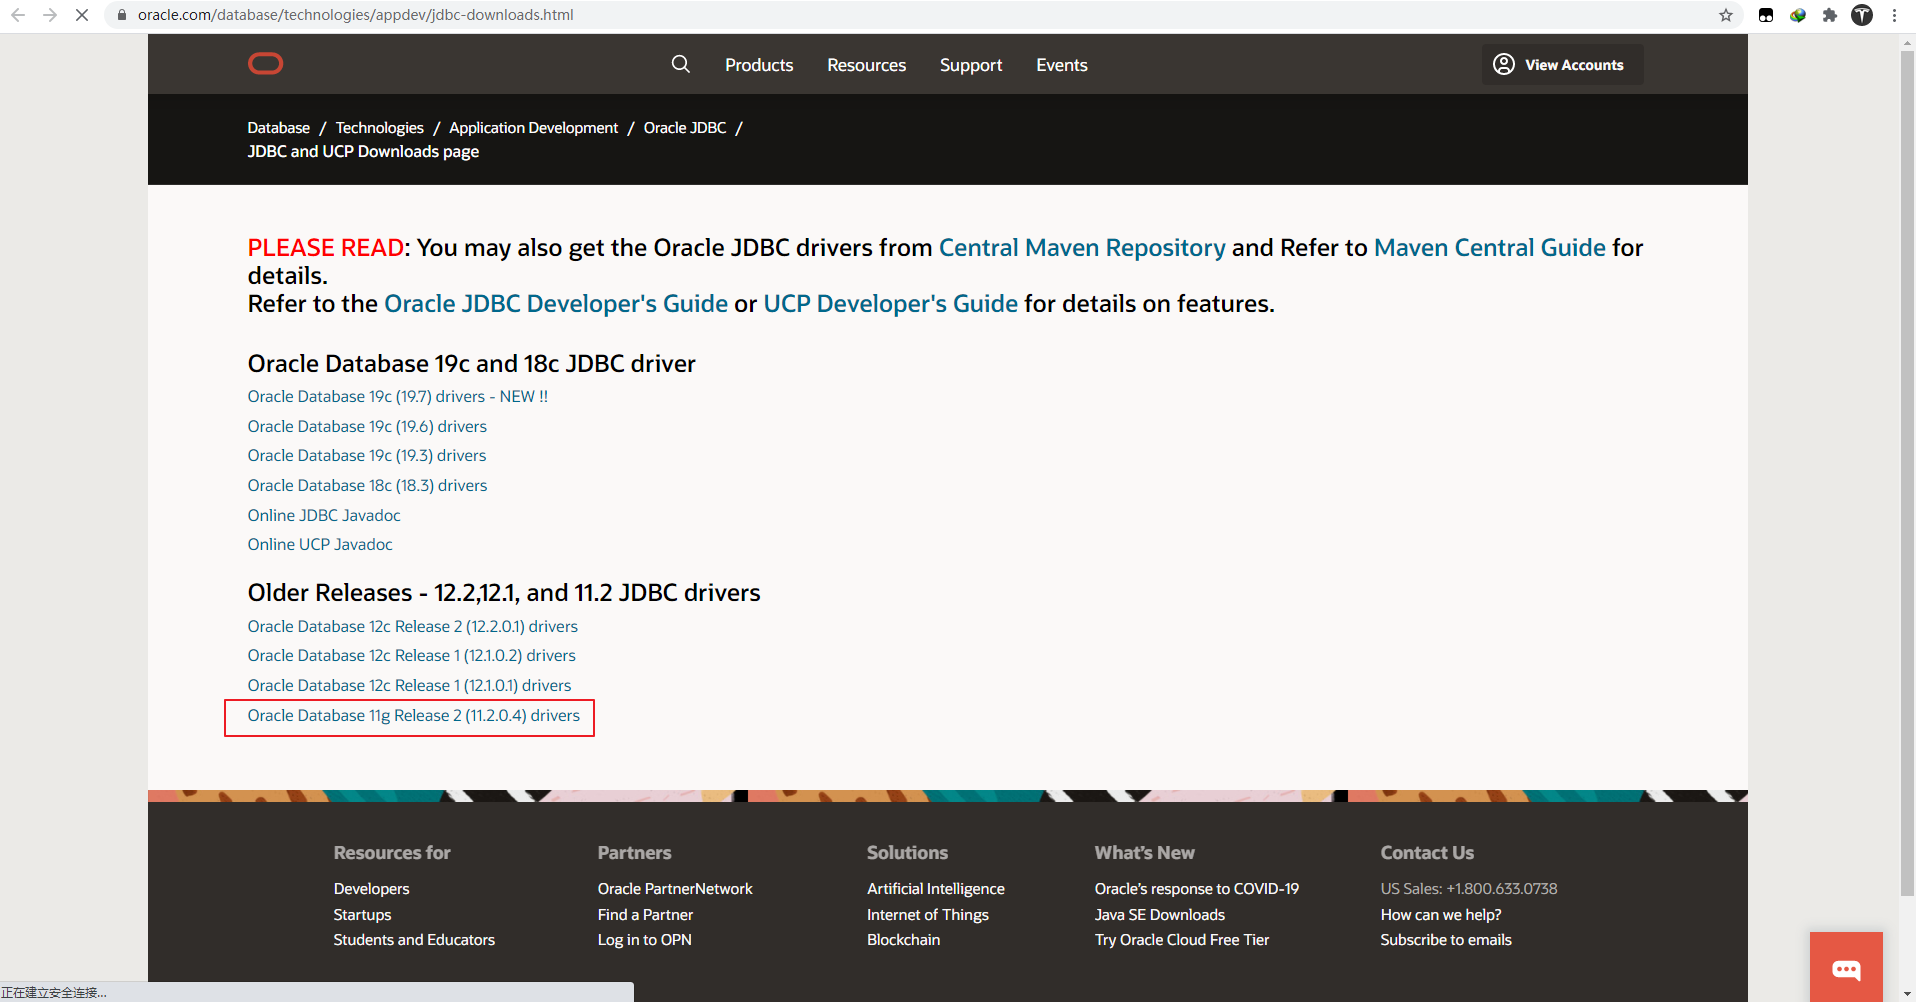Go to Database breadcrumb

click(279, 128)
